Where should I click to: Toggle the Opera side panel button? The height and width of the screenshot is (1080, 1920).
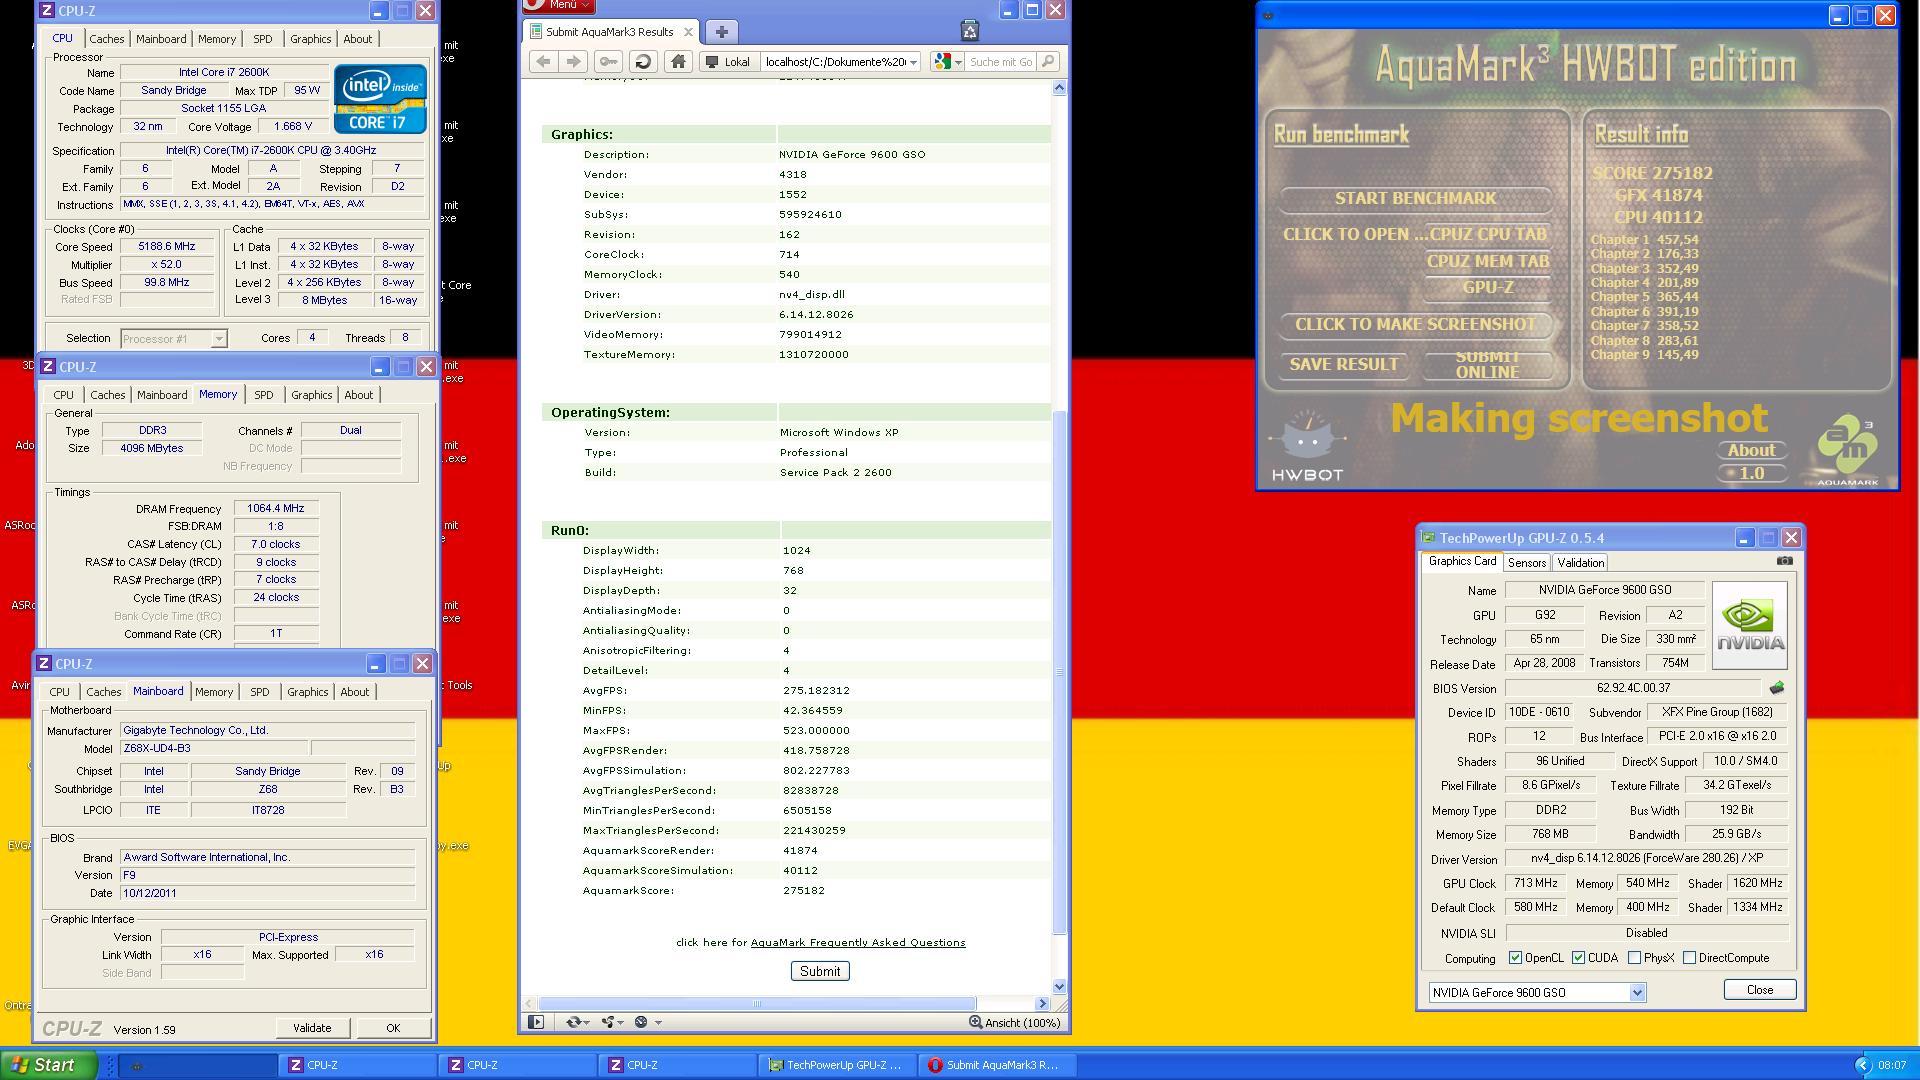536,1022
